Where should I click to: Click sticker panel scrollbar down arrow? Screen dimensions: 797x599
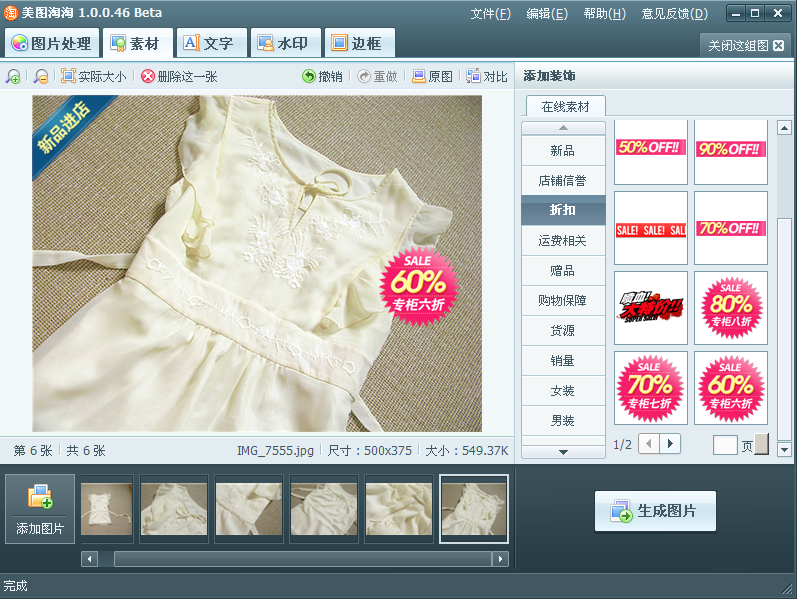click(x=784, y=450)
